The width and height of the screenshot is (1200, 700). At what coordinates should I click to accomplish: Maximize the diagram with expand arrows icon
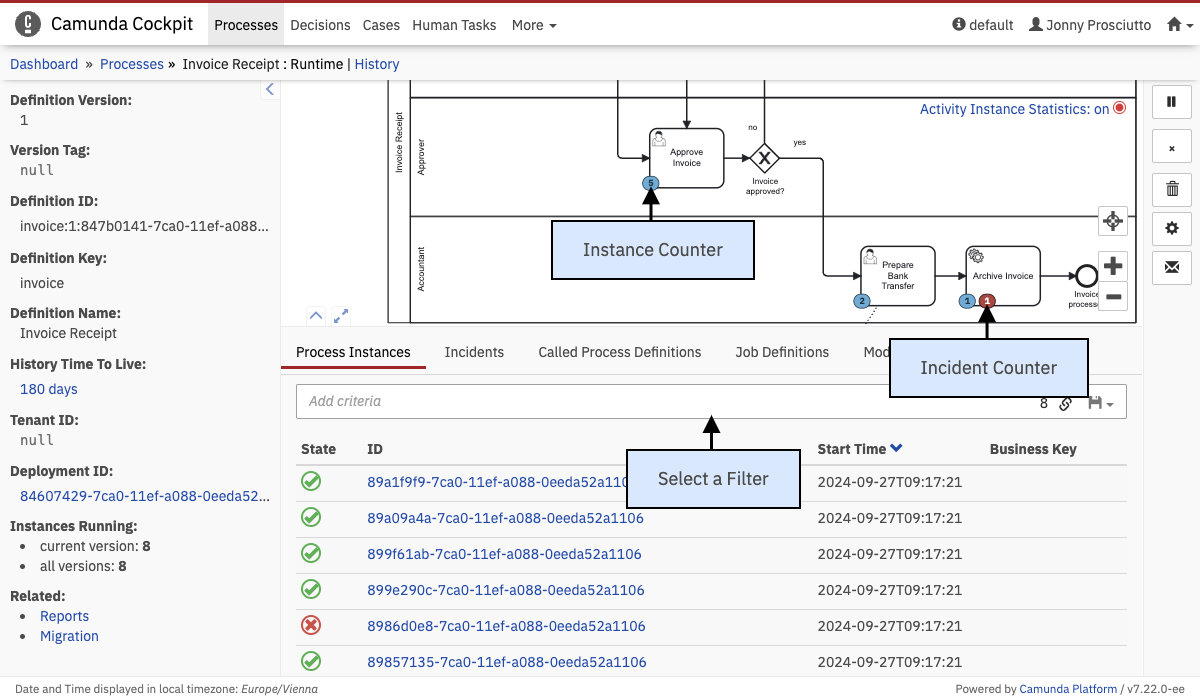[341, 316]
